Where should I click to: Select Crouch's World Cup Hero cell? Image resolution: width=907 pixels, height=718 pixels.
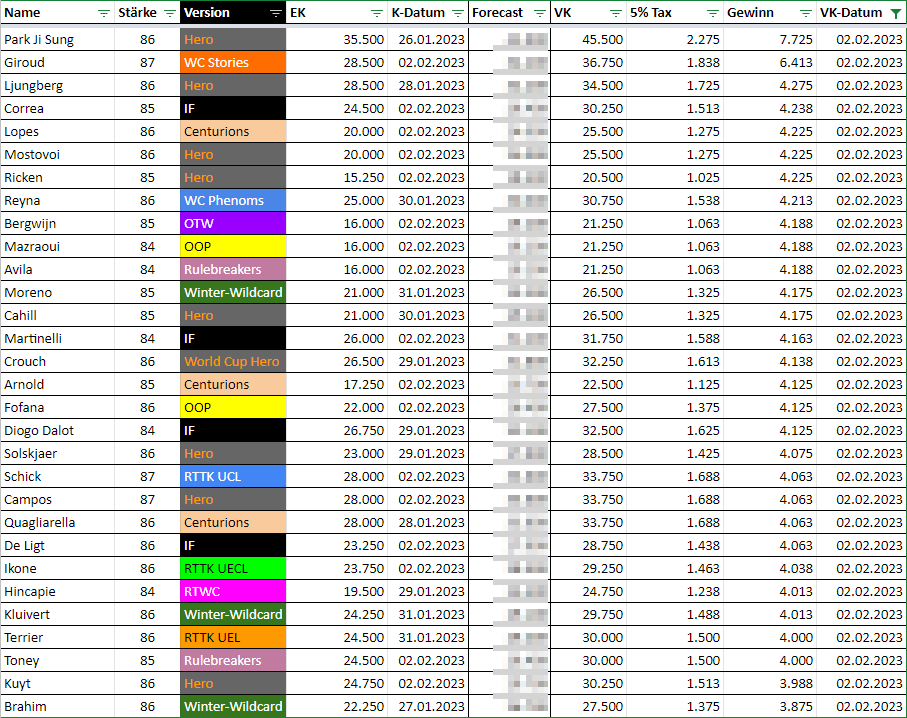click(233, 362)
